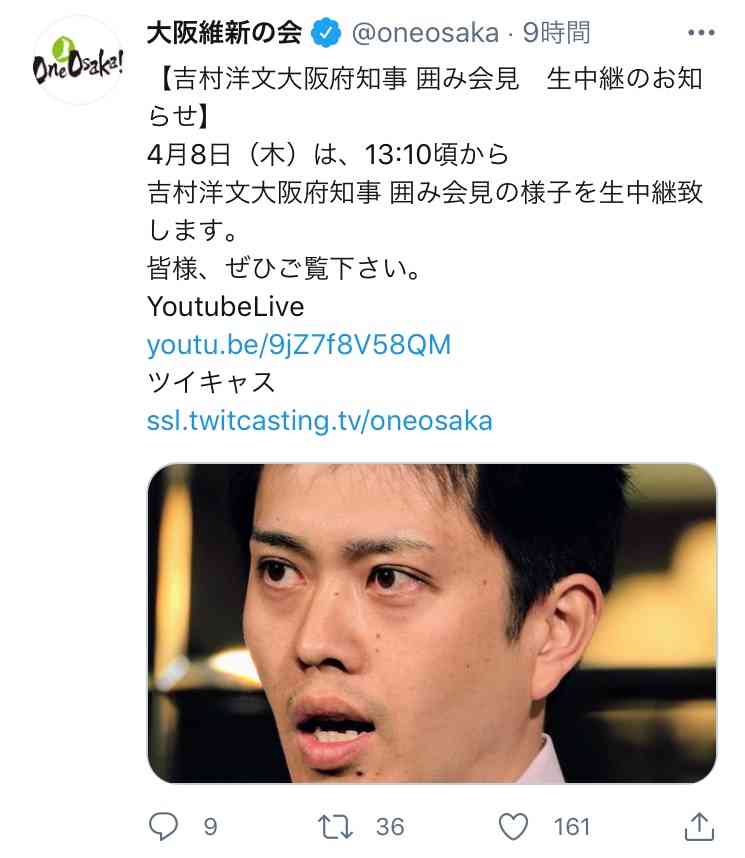Click the like count 161

[x=571, y=827]
